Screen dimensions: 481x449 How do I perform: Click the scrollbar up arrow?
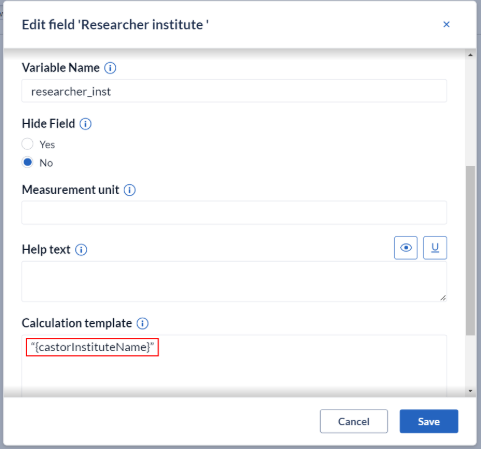click(470, 55)
